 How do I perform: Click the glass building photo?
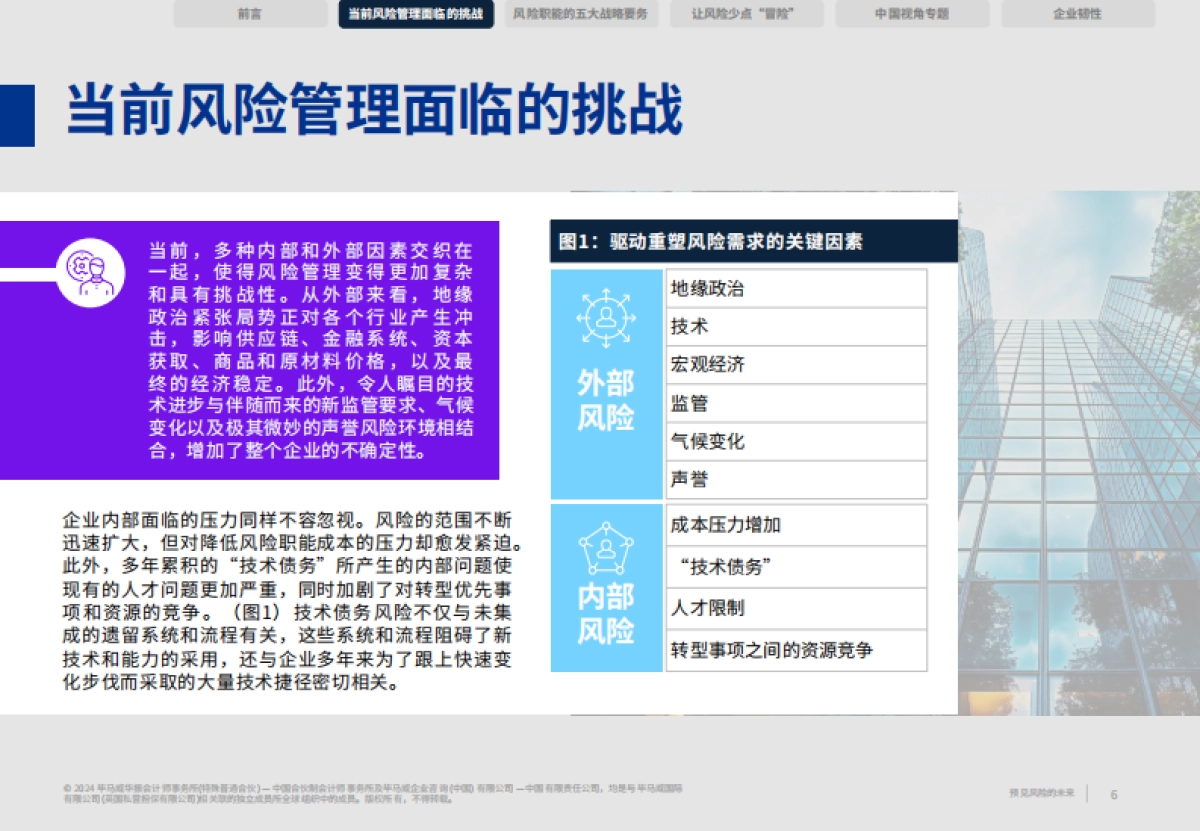(x=1078, y=450)
